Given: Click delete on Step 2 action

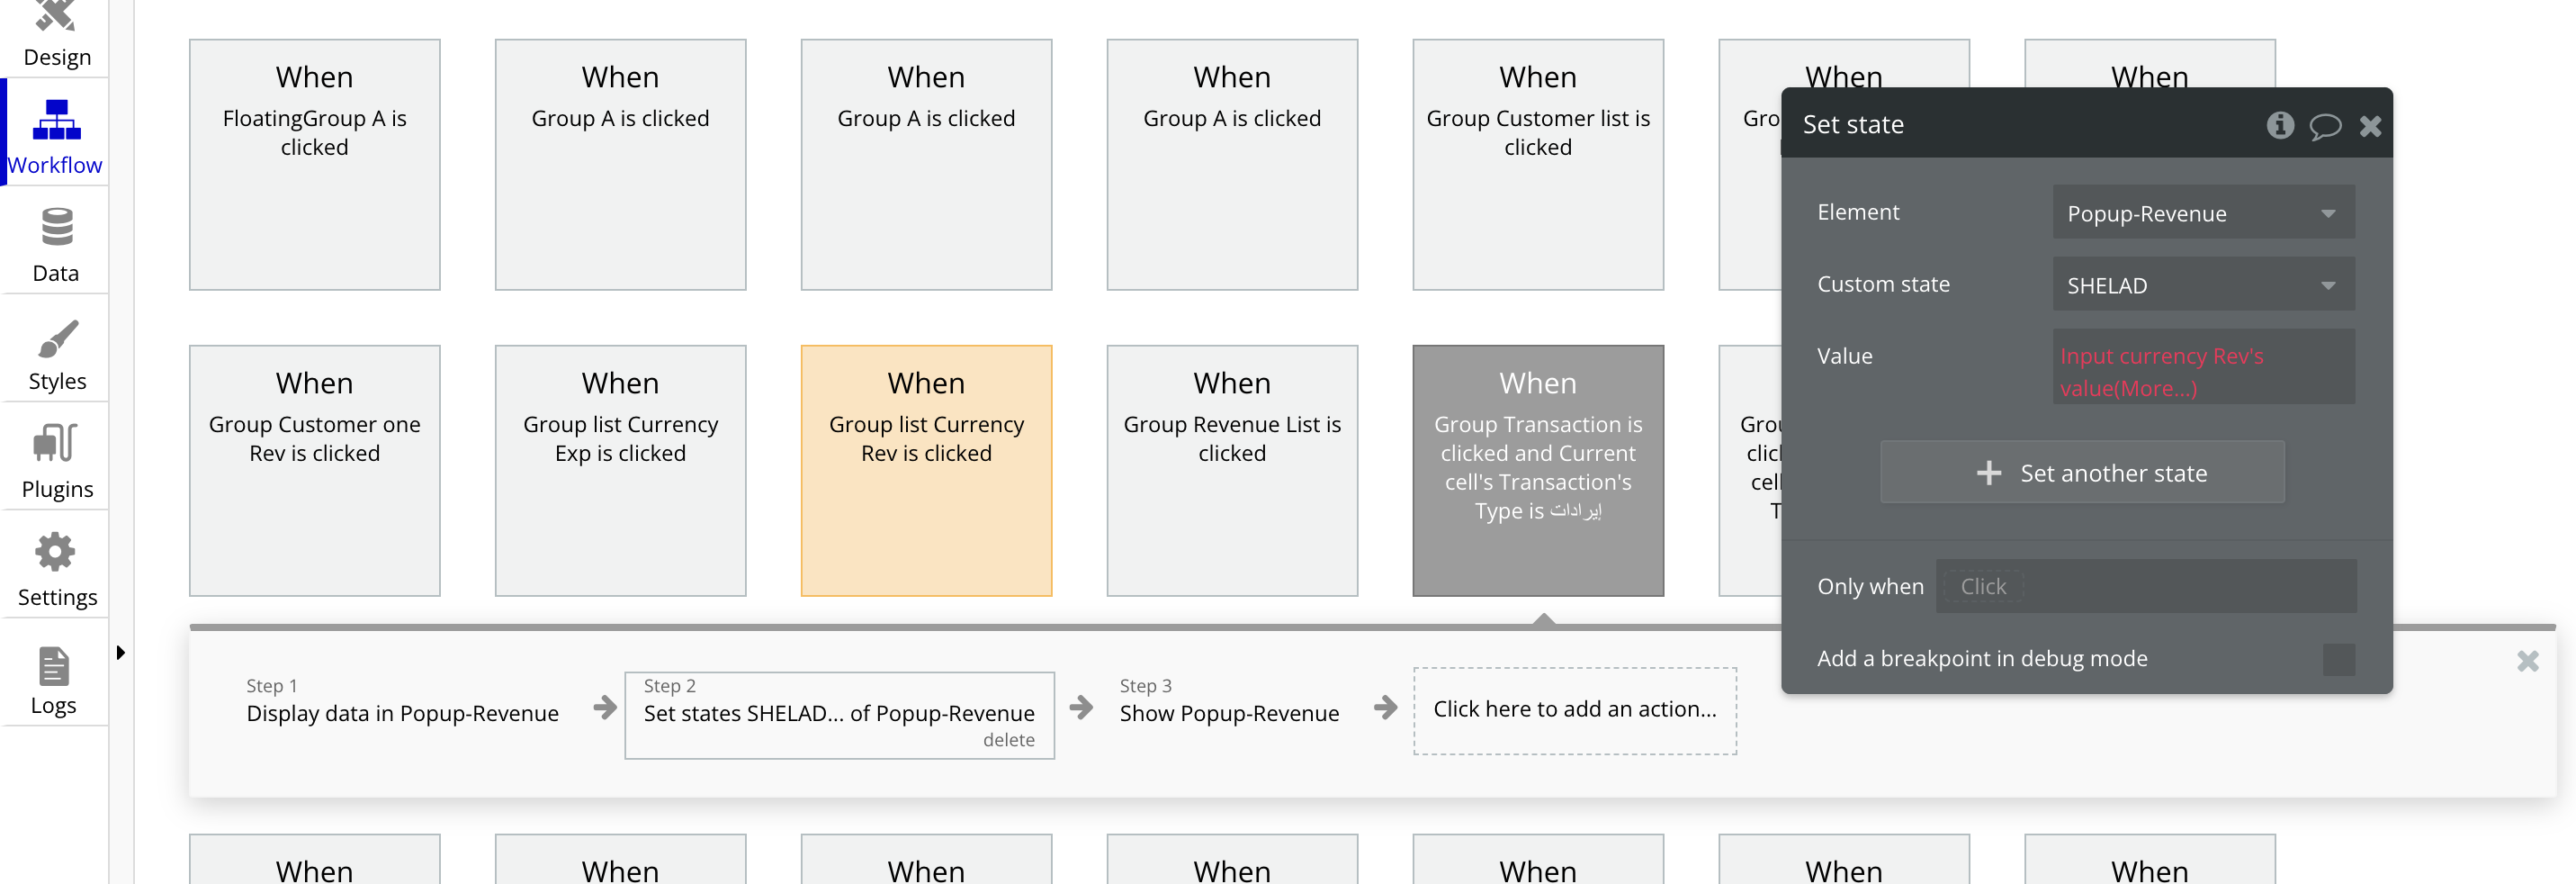Looking at the screenshot, I should pos(1008,740).
